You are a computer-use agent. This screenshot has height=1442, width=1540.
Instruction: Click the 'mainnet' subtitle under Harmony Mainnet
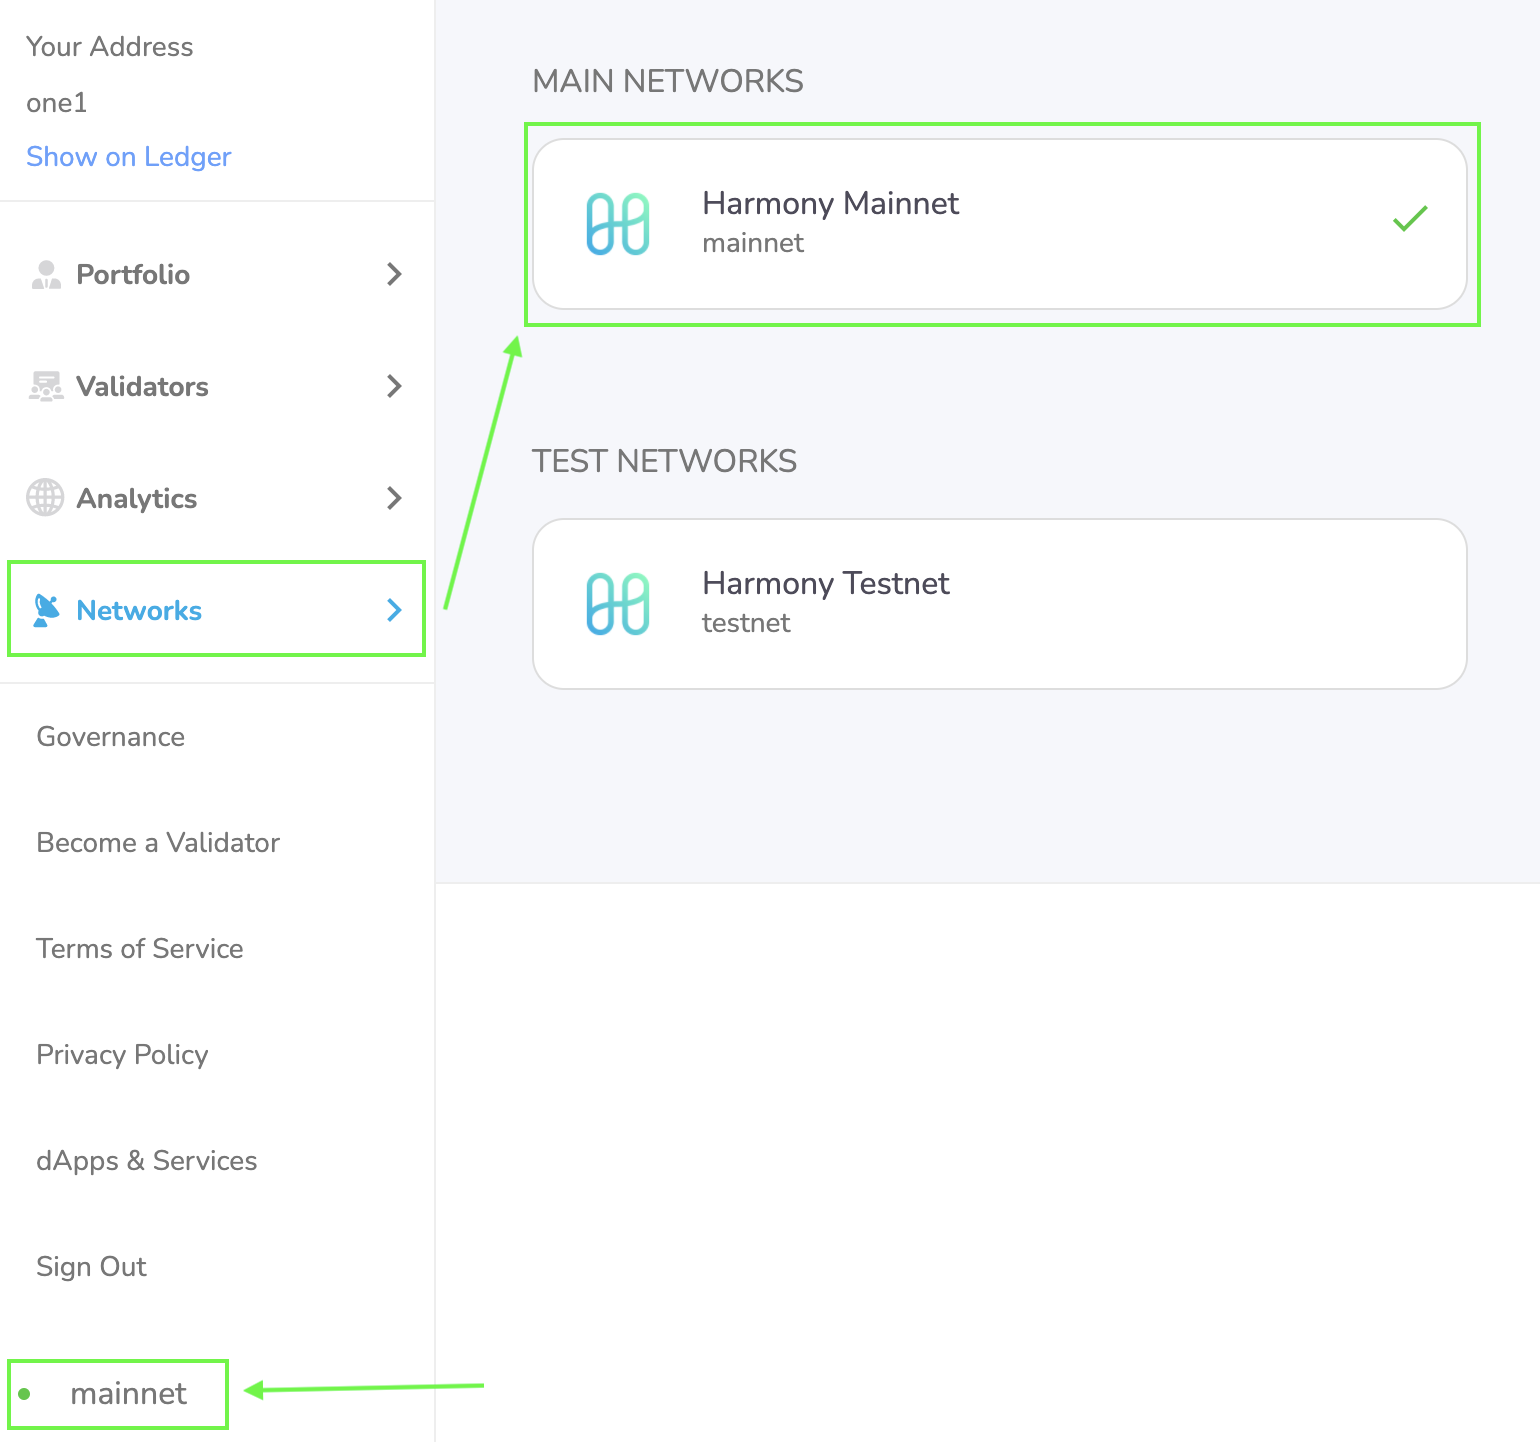753,243
